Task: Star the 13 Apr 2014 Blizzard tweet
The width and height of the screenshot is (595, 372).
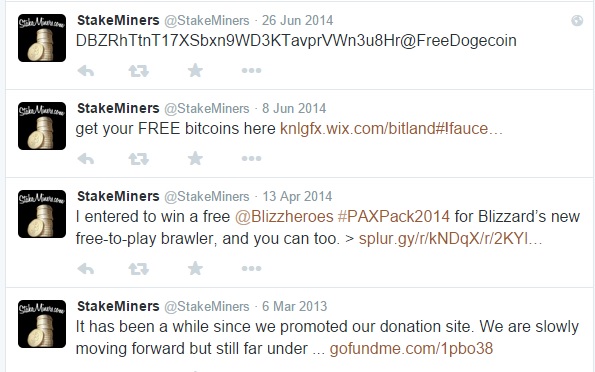Action: tap(195, 269)
